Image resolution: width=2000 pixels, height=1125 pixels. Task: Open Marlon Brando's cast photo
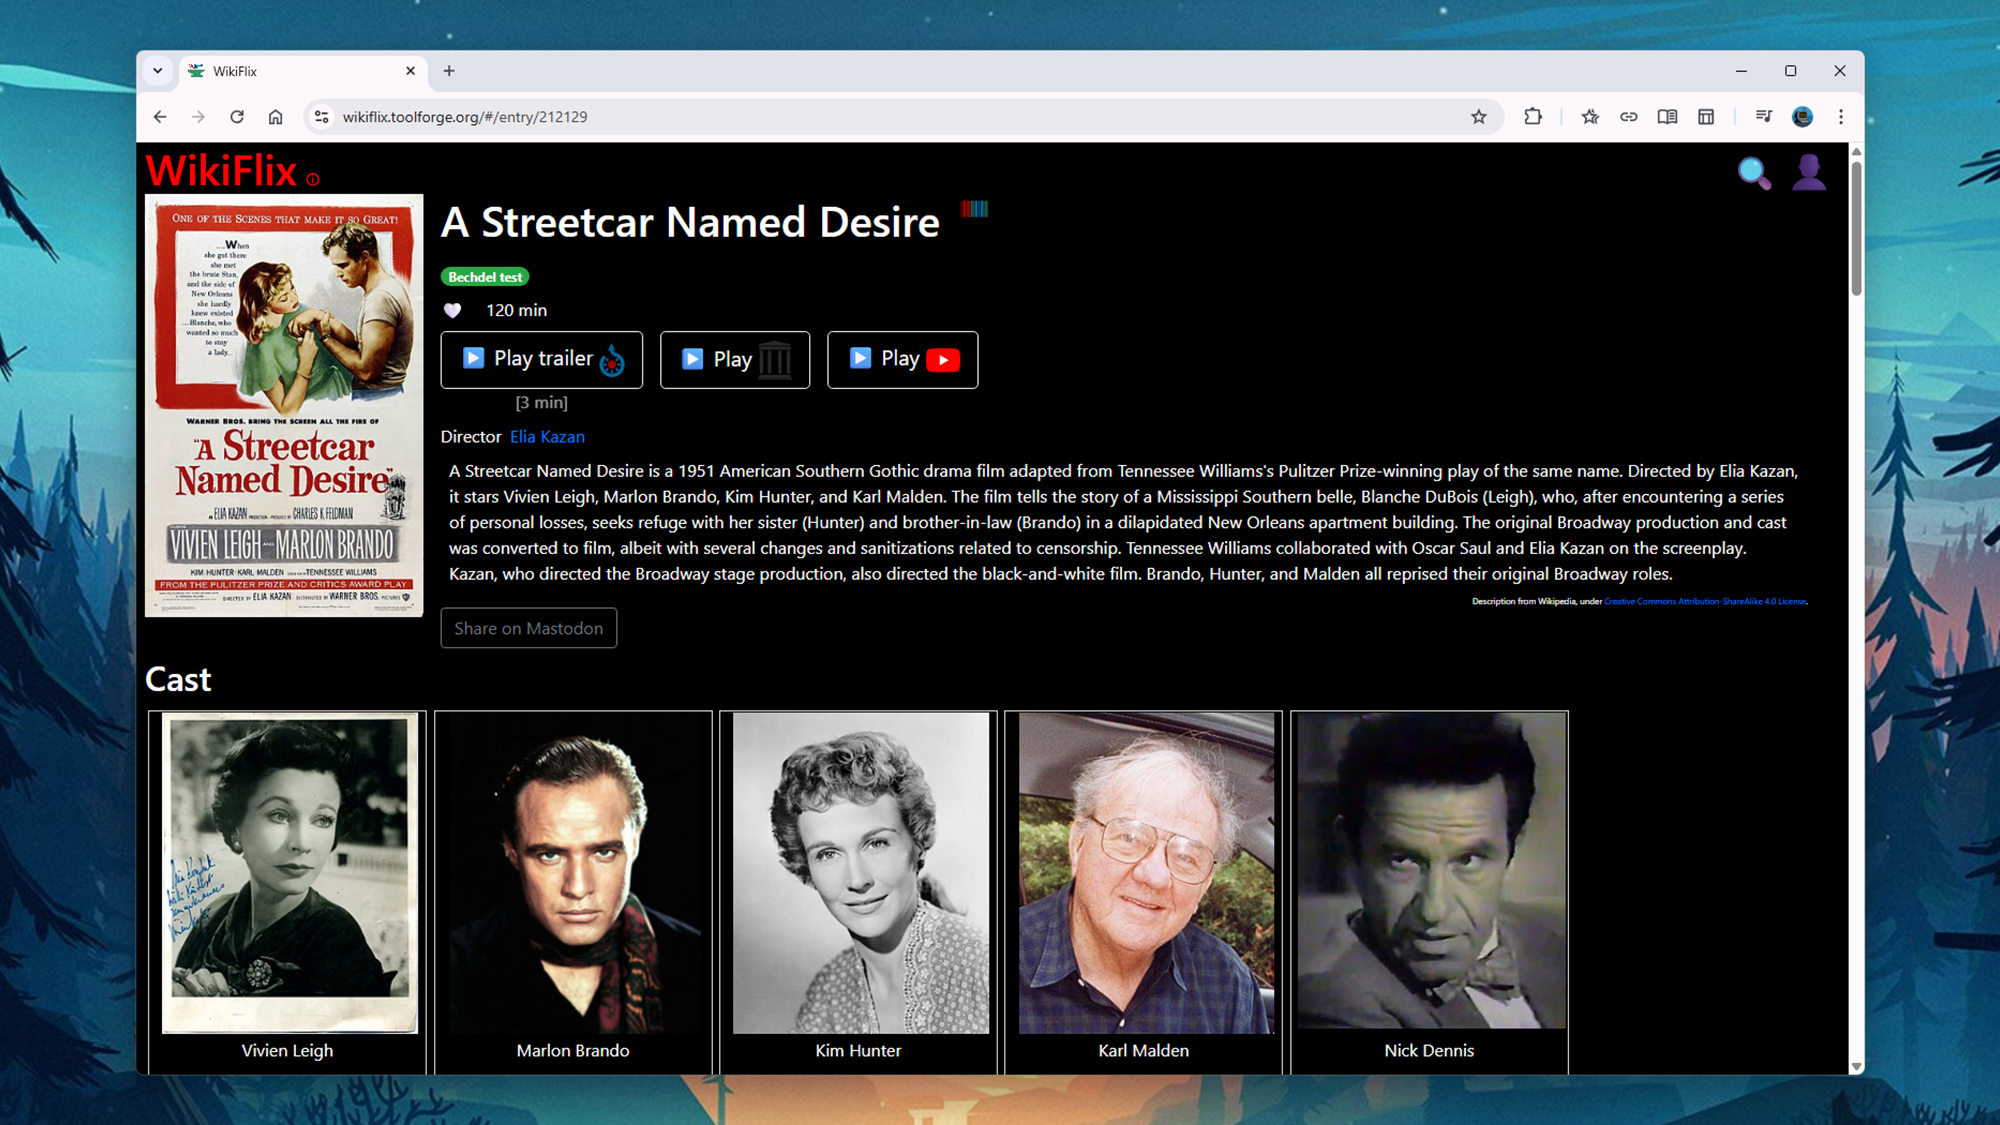(573, 870)
